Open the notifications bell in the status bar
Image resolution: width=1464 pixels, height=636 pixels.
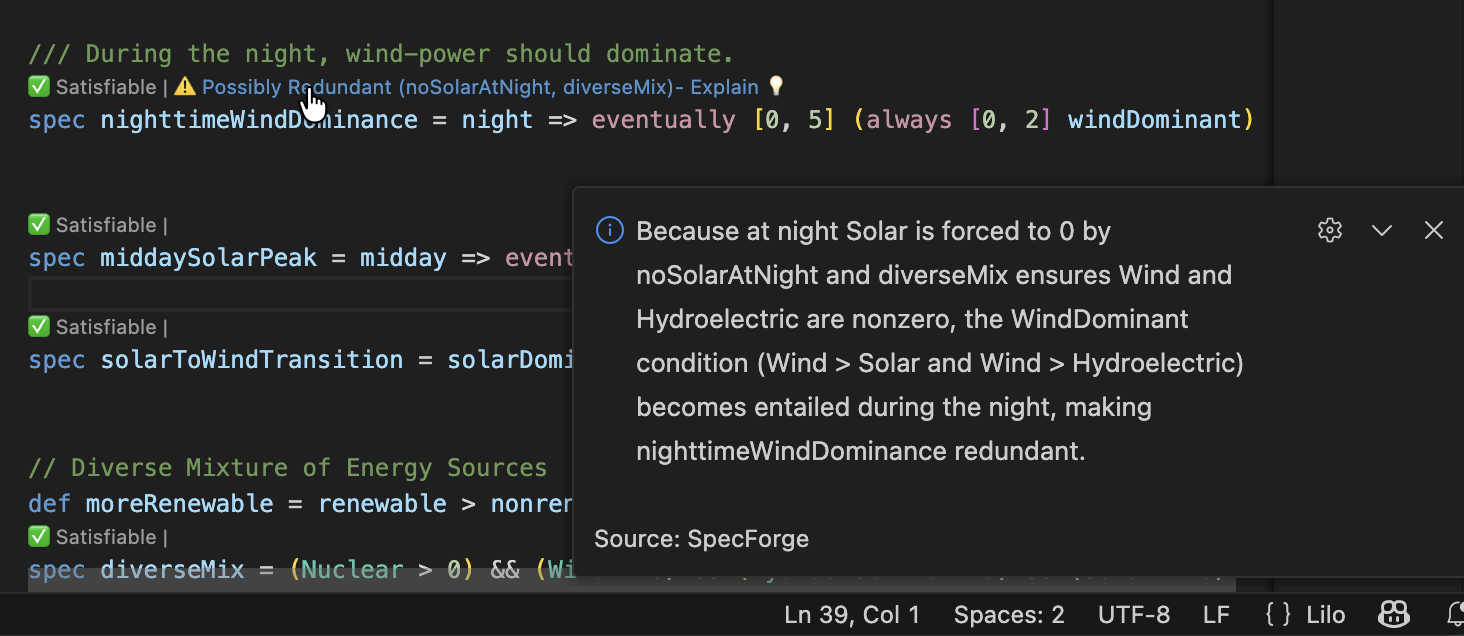pyautogui.click(x=1456, y=614)
